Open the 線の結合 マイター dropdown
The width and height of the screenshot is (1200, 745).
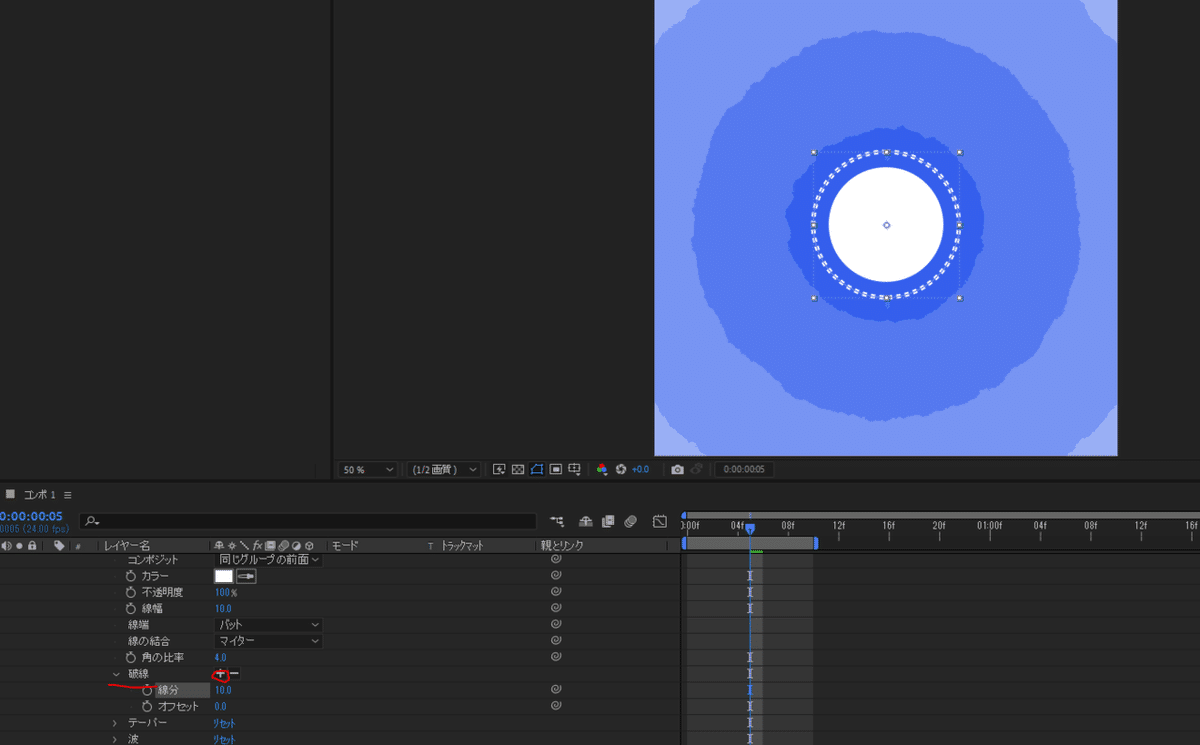[x=269, y=641]
